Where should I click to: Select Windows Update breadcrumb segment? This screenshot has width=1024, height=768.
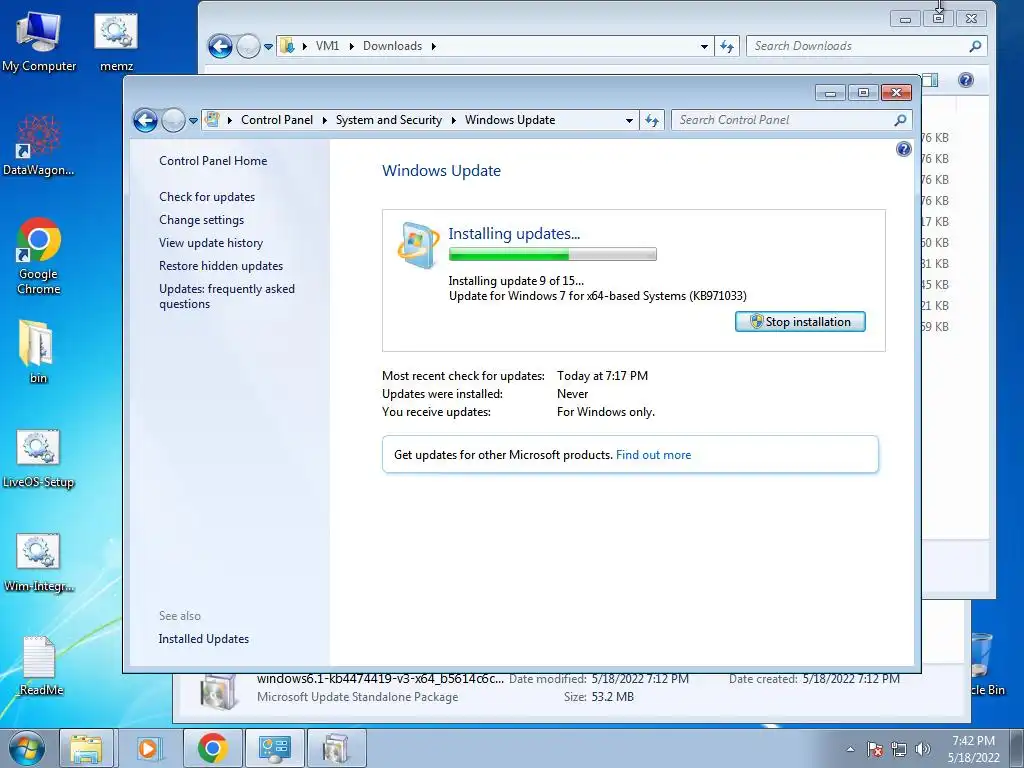[510, 120]
